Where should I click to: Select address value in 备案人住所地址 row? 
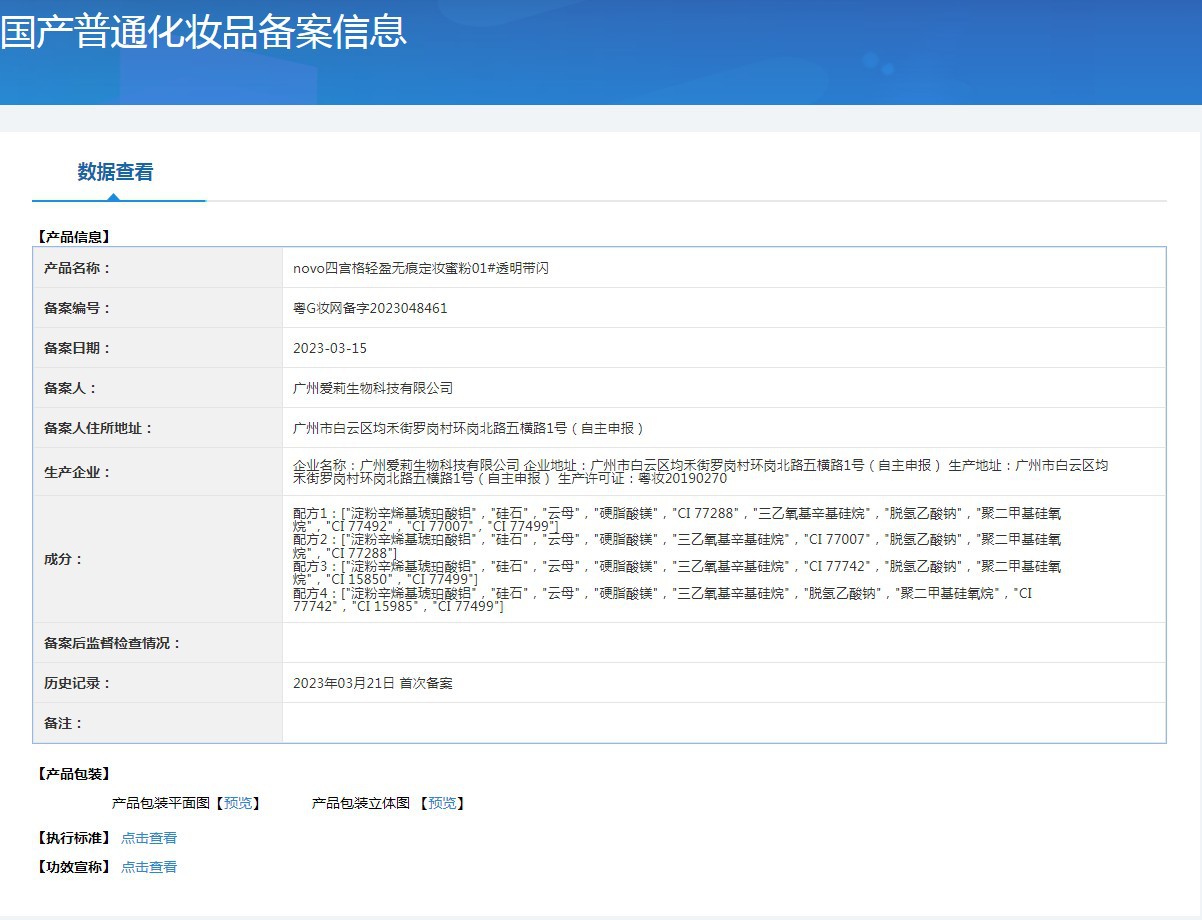coord(468,428)
